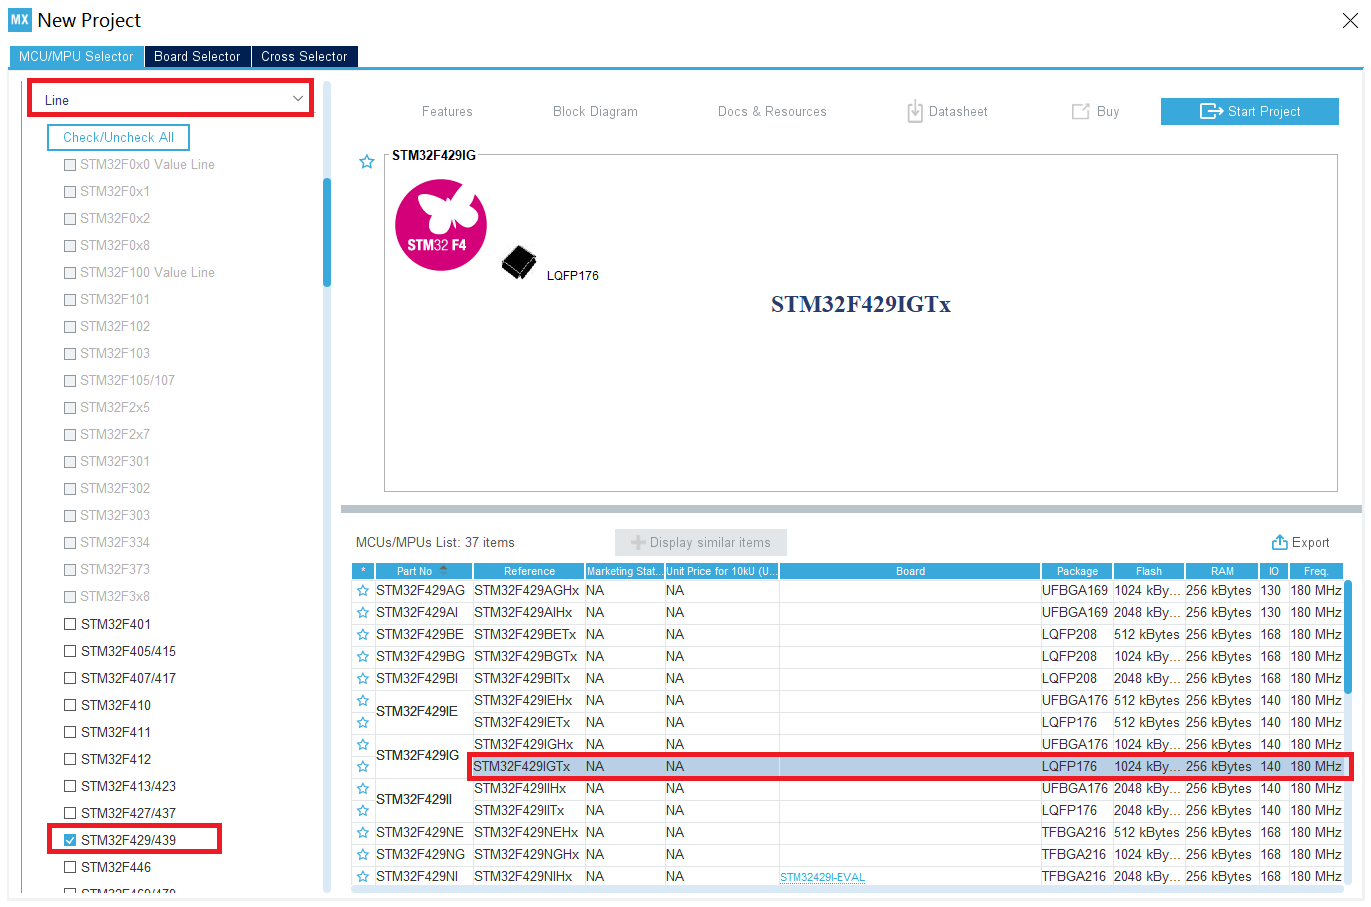Switch to the Cross Selector tab
This screenshot has width=1371, height=907.
coord(304,57)
